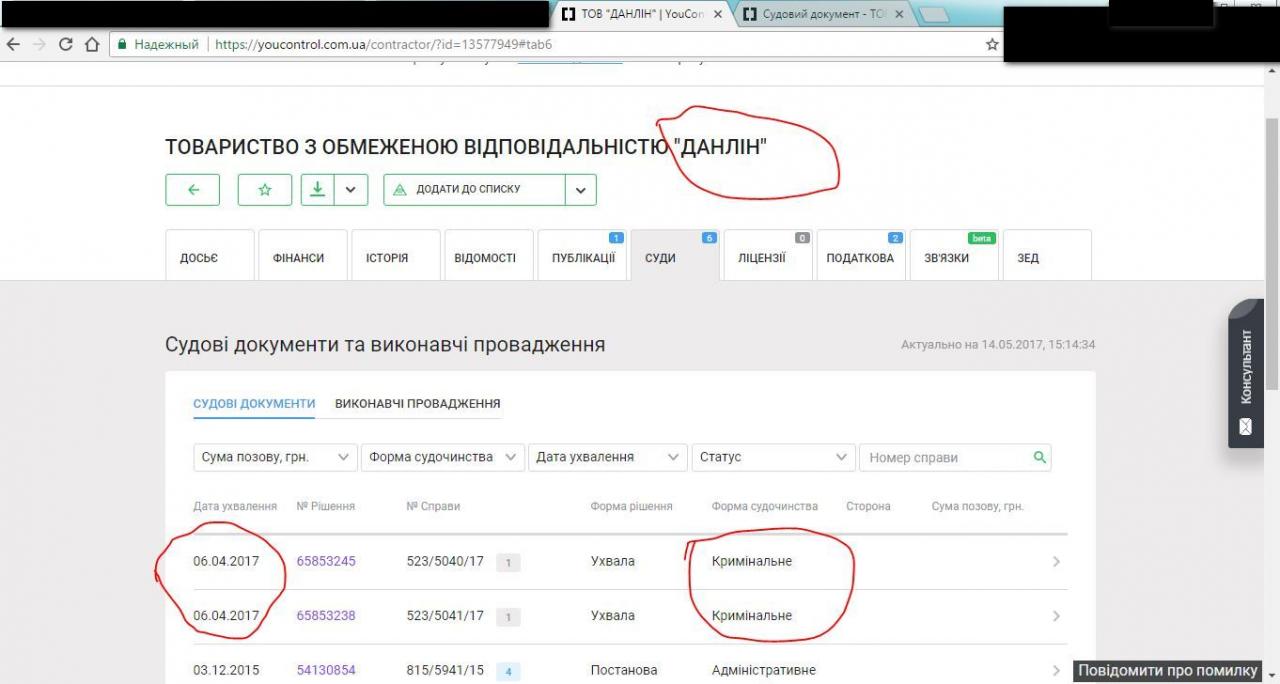The width and height of the screenshot is (1280, 684).
Task: Open browser home page icon
Action: coord(92,44)
